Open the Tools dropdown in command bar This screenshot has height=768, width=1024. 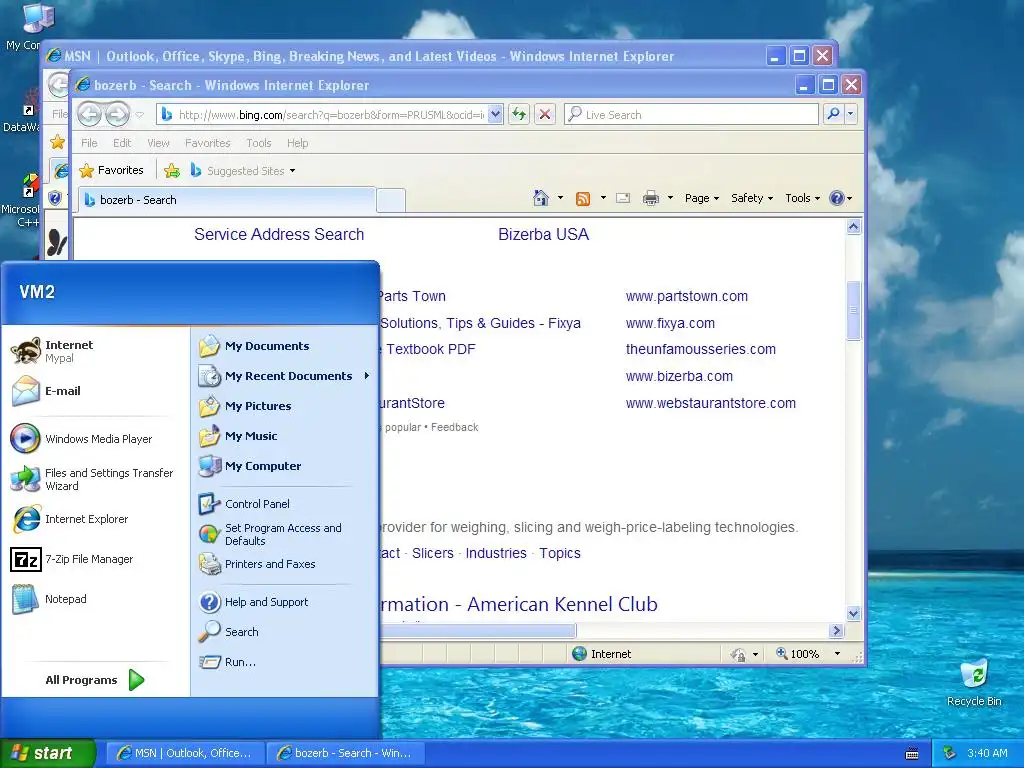point(803,198)
